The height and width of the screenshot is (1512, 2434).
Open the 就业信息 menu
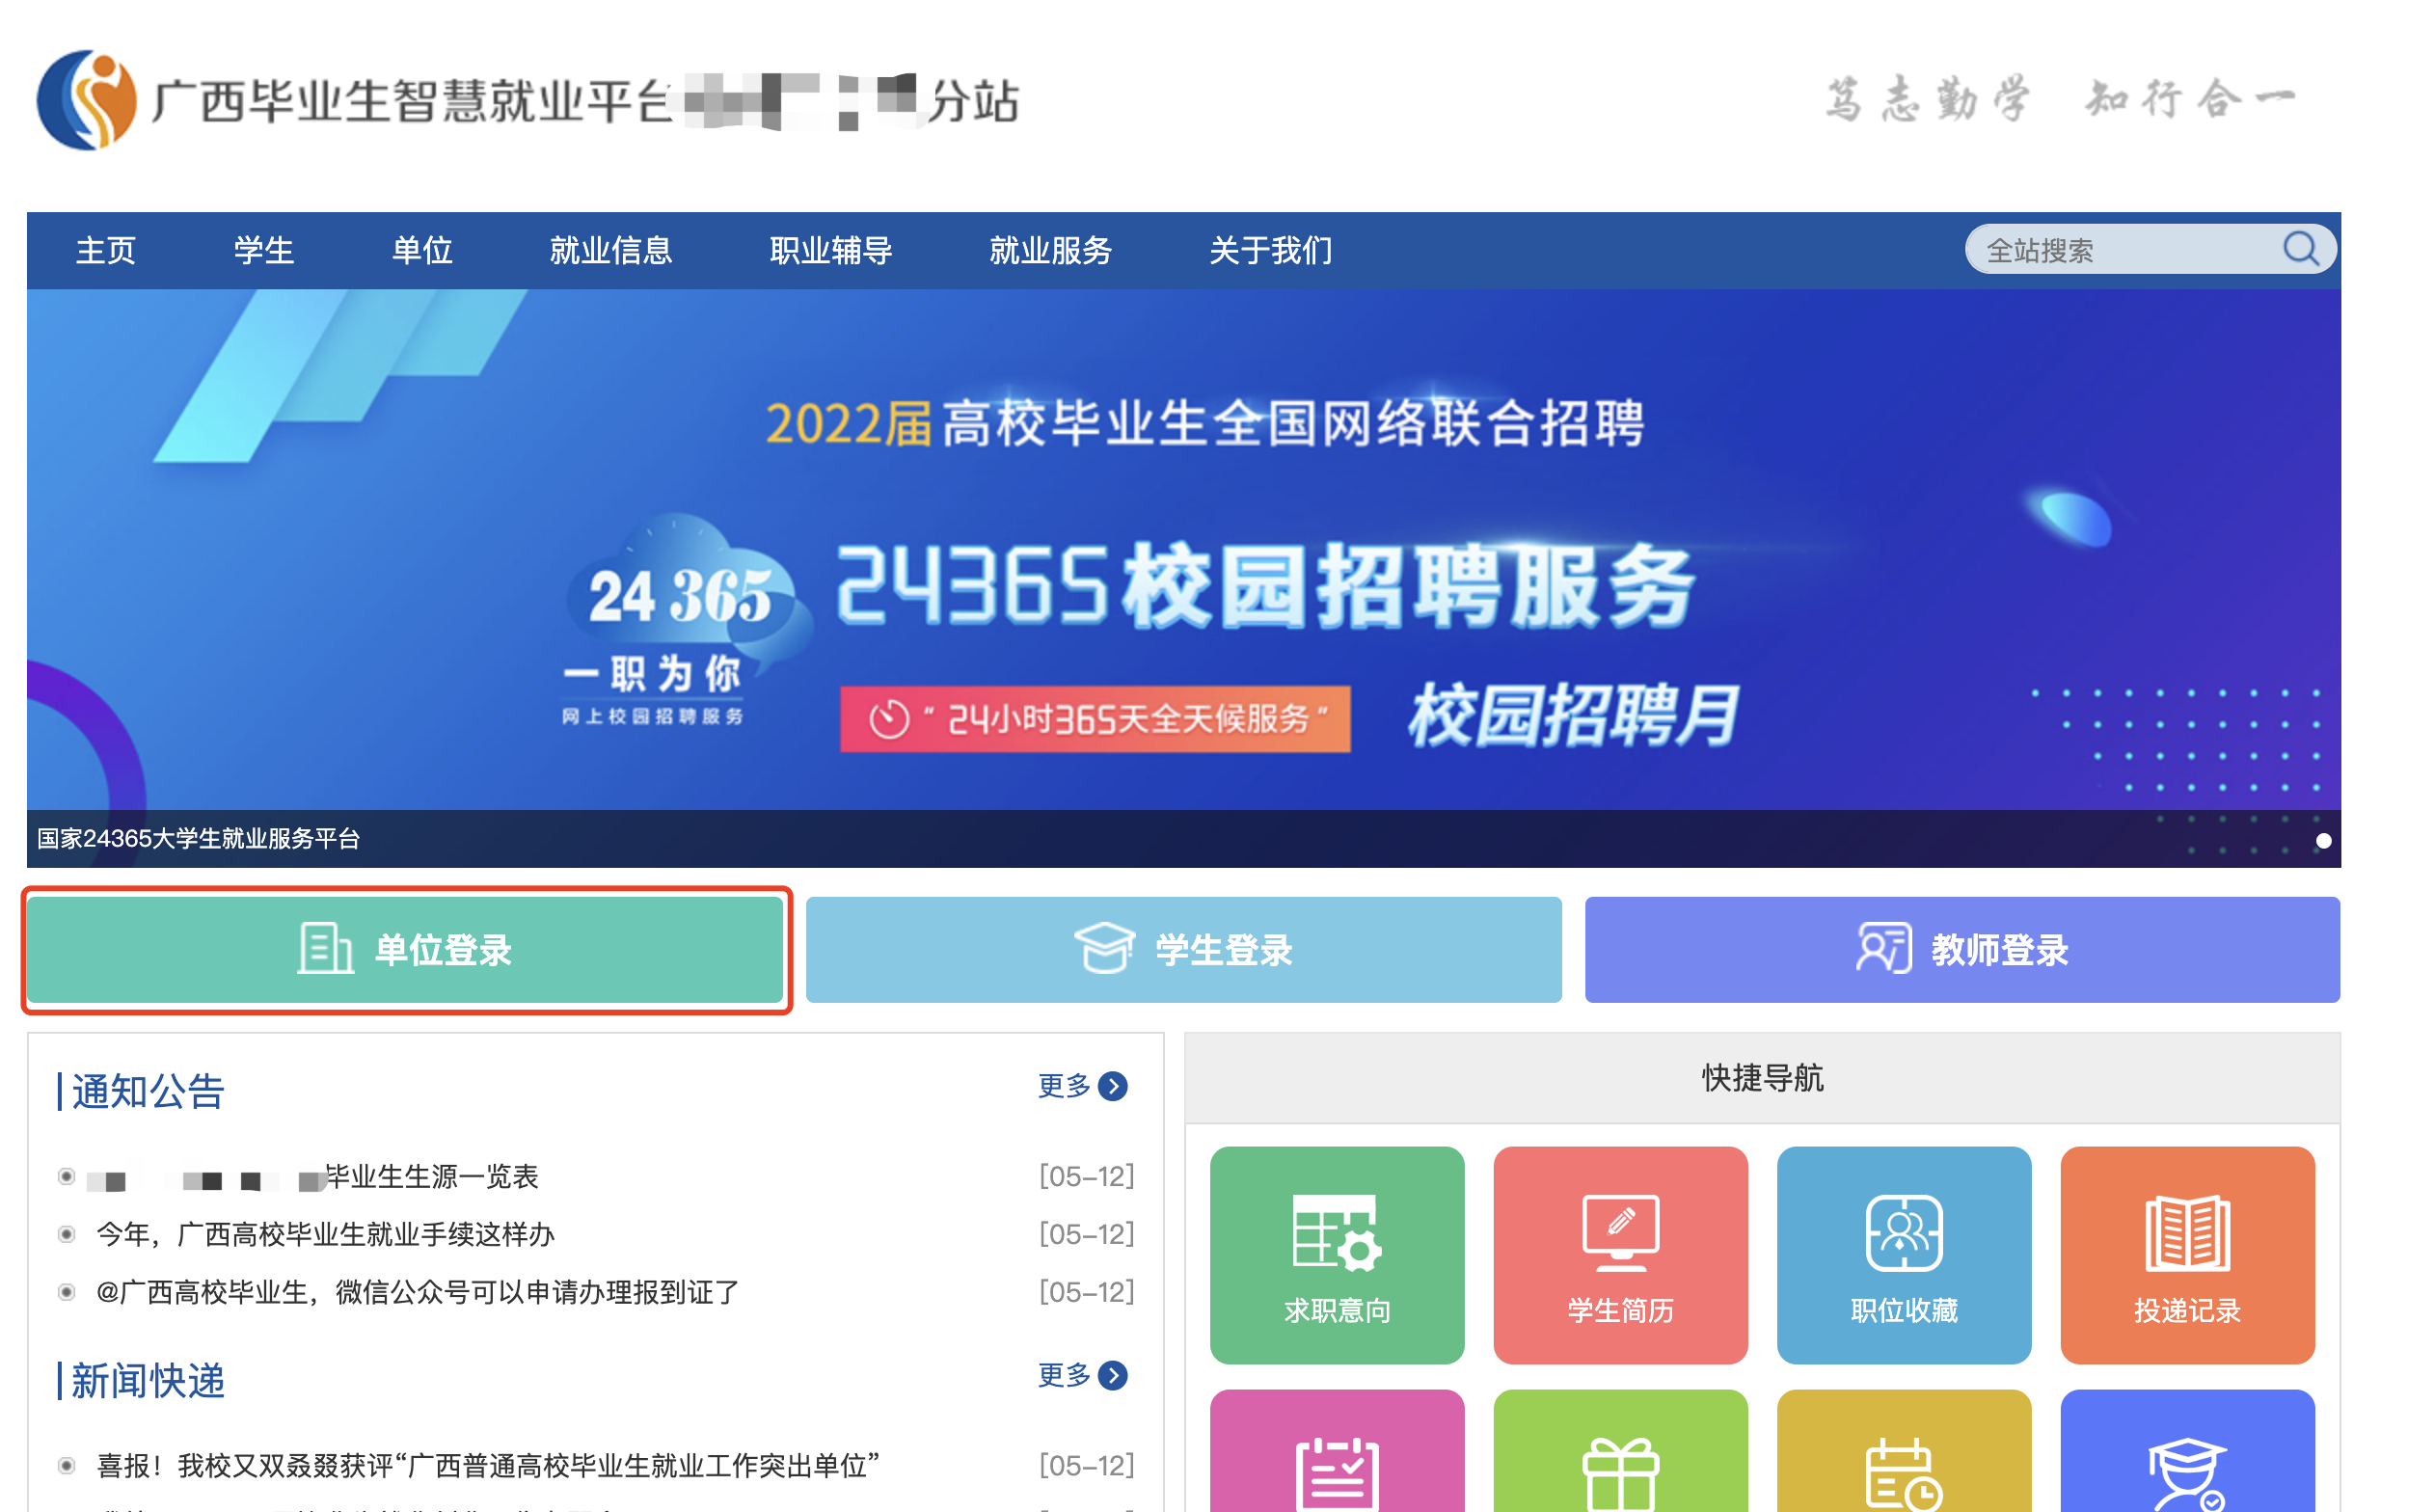point(610,250)
